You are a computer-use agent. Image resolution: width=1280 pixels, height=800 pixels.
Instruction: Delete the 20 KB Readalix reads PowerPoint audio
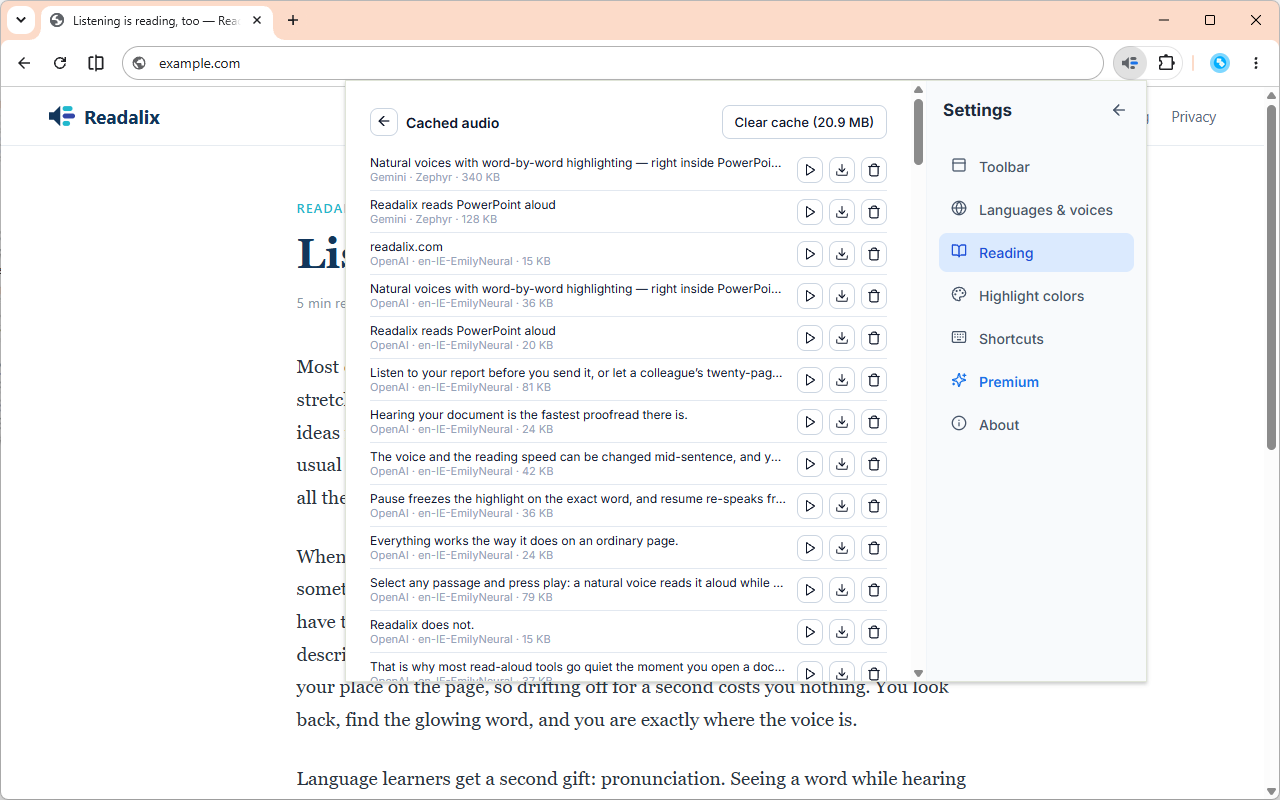[874, 338]
